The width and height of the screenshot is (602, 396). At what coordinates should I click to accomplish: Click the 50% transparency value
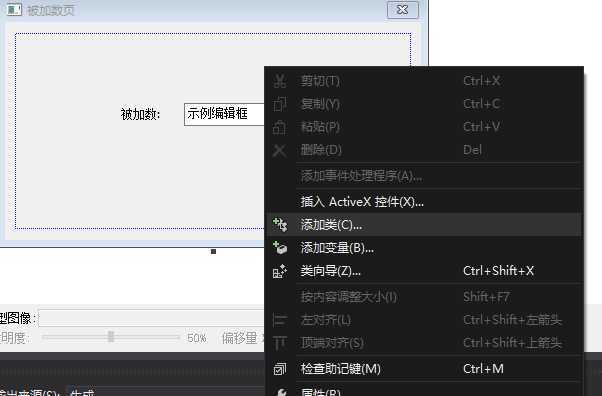tap(197, 338)
